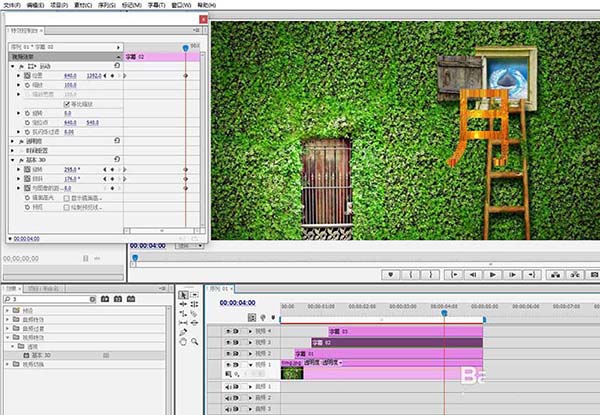This screenshot has height=415, width=600.
Task: Toggle the Position stopwatch animation
Action: pos(27,76)
